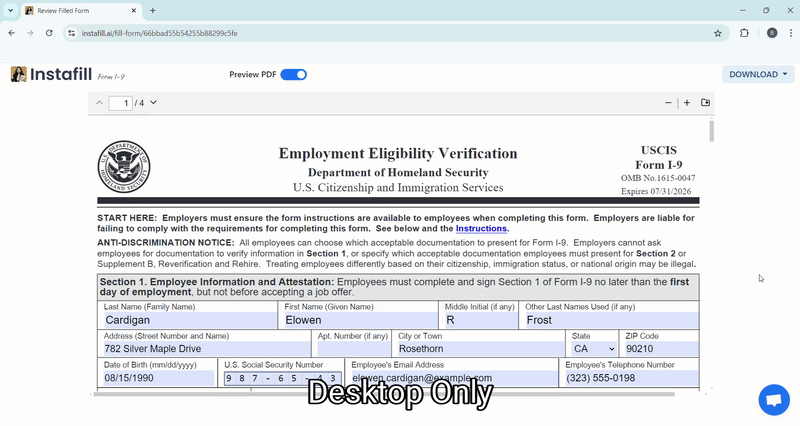This screenshot has height=426, width=800.
Task: Click the Department of Homeland Security seal
Action: pyautogui.click(x=124, y=167)
